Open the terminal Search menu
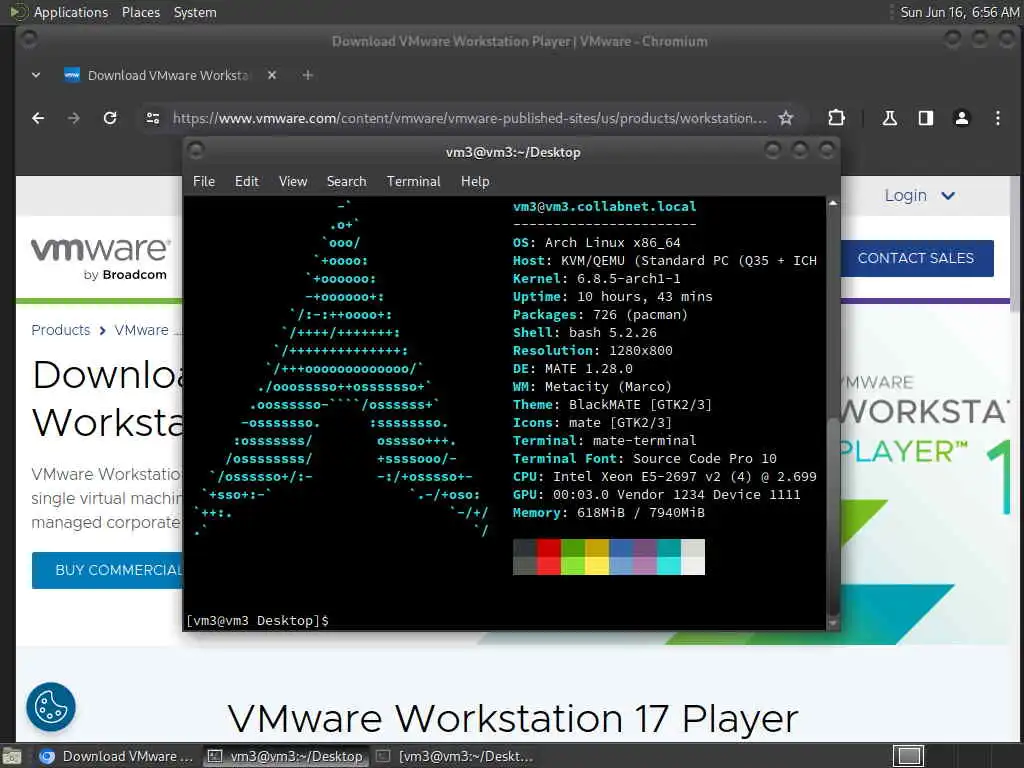 (346, 182)
